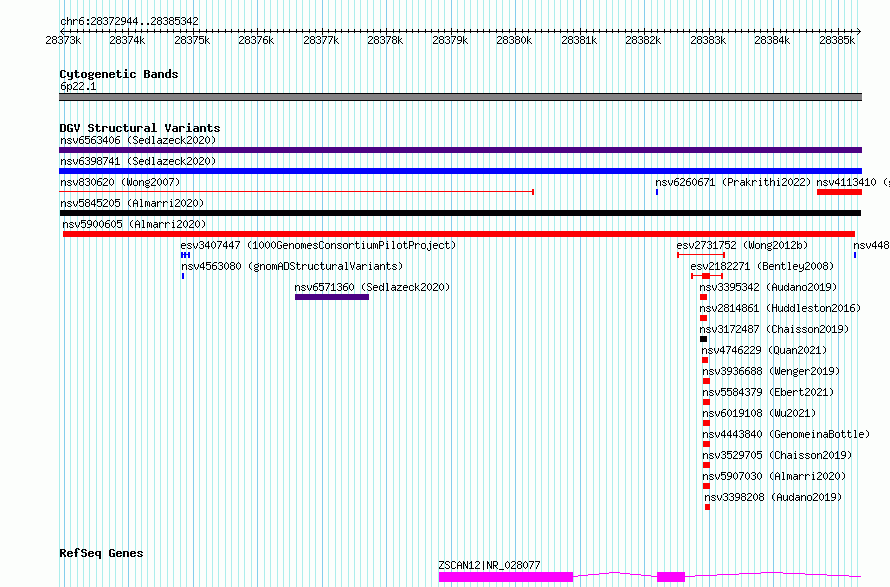Click the nsv6019108 (Wu2021) label
Viewport: 890px width, 587px height.
[759, 413]
